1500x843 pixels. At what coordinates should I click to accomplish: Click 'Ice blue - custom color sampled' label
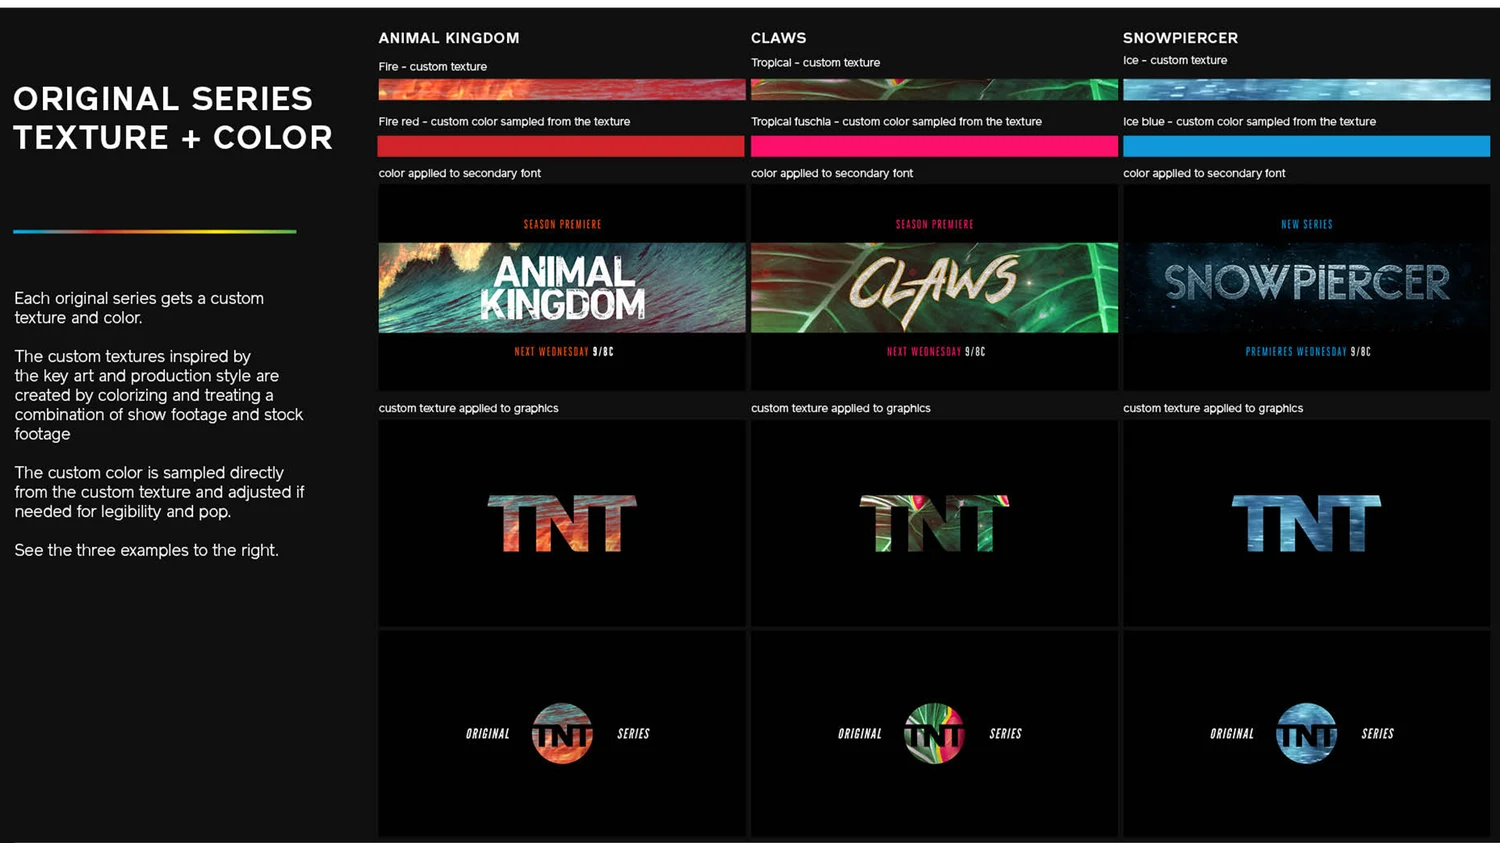pyautogui.click(x=1249, y=122)
